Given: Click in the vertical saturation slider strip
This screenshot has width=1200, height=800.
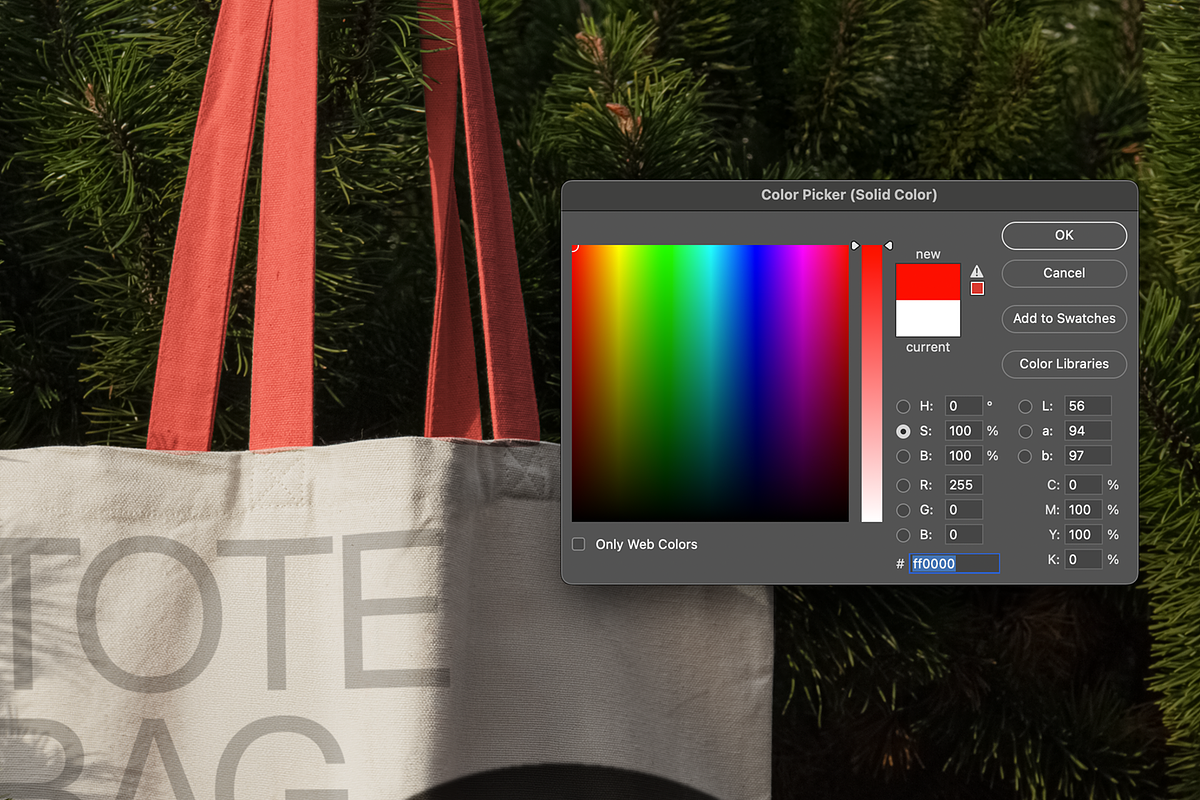Looking at the screenshot, I should (872, 383).
